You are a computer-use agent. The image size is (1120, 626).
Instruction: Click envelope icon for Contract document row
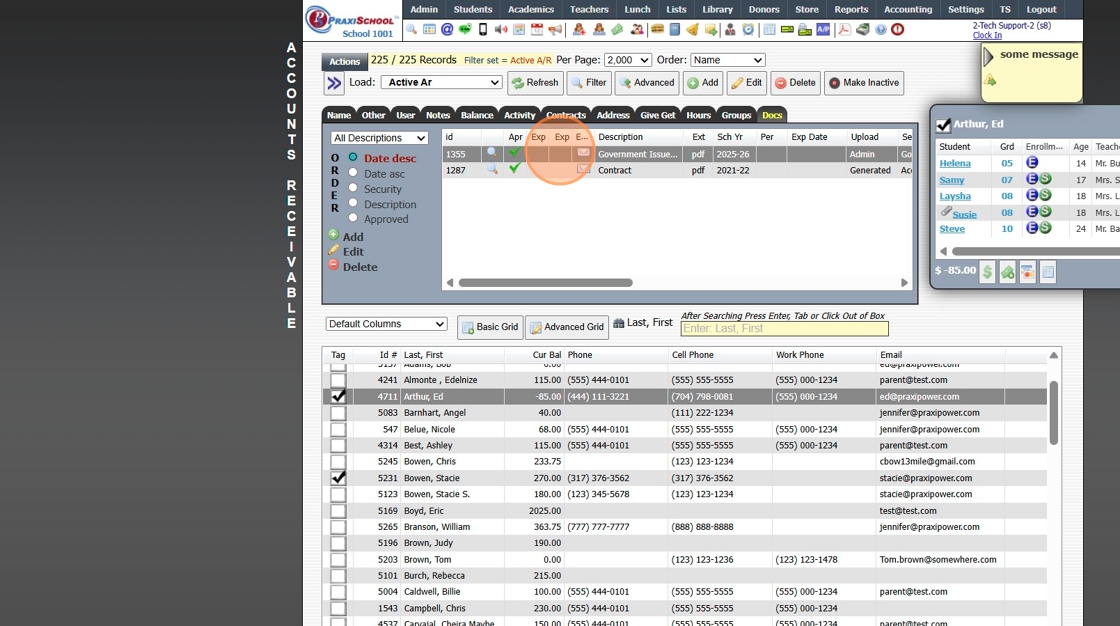tap(583, 170)
